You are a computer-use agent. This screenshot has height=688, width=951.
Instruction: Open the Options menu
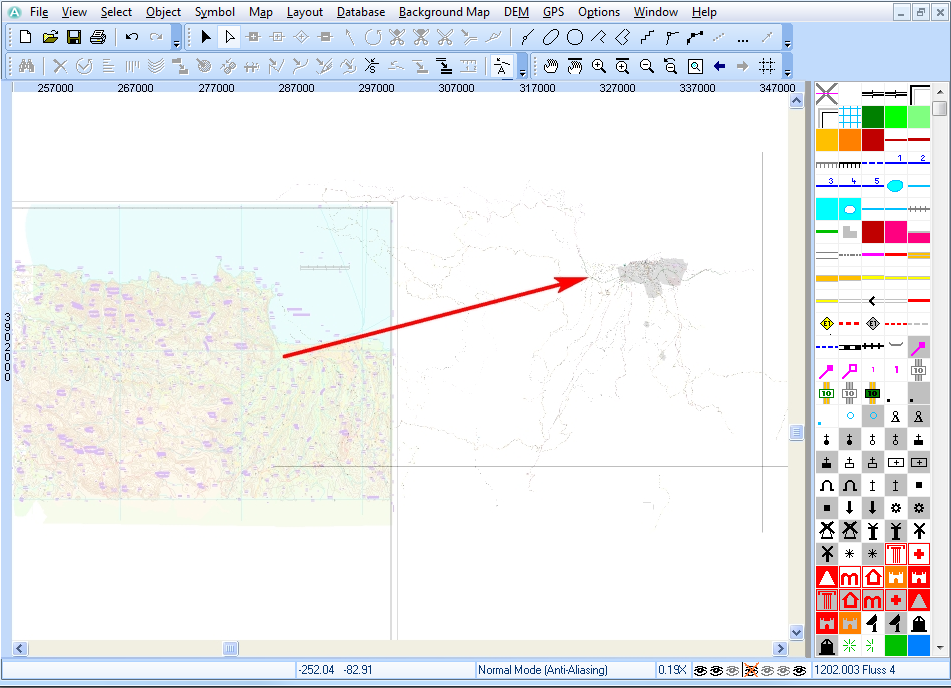pyautogui.click(x=599, y=12)
